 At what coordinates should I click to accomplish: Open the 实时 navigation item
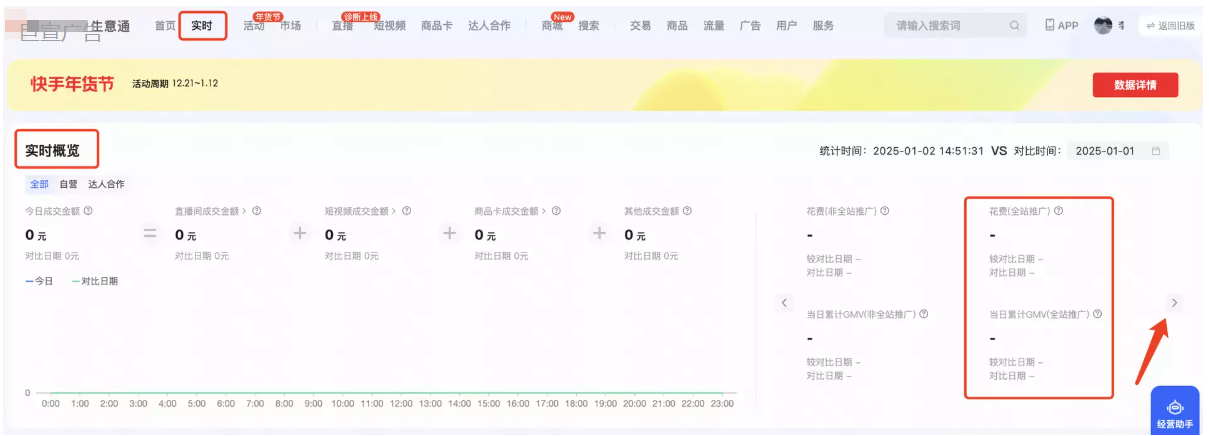pyautogui.click(x=202, y=26)
